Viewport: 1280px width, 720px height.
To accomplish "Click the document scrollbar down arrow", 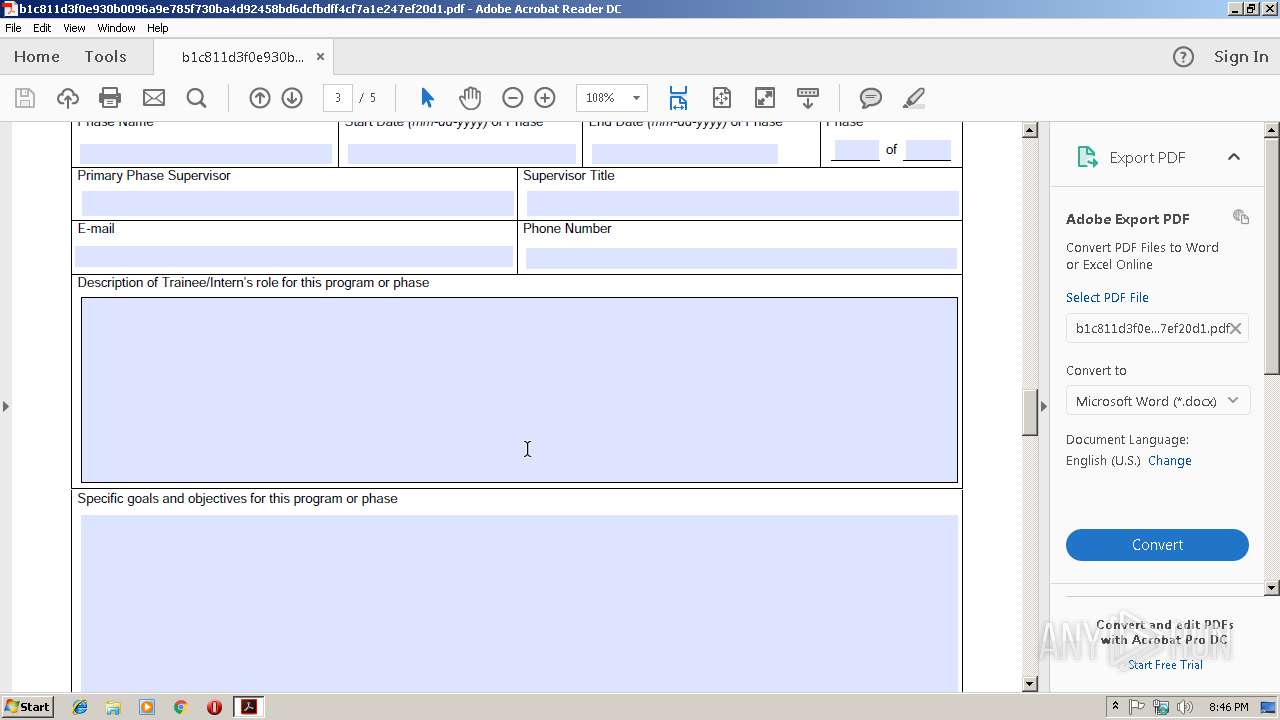I will tap(1030, 684).
